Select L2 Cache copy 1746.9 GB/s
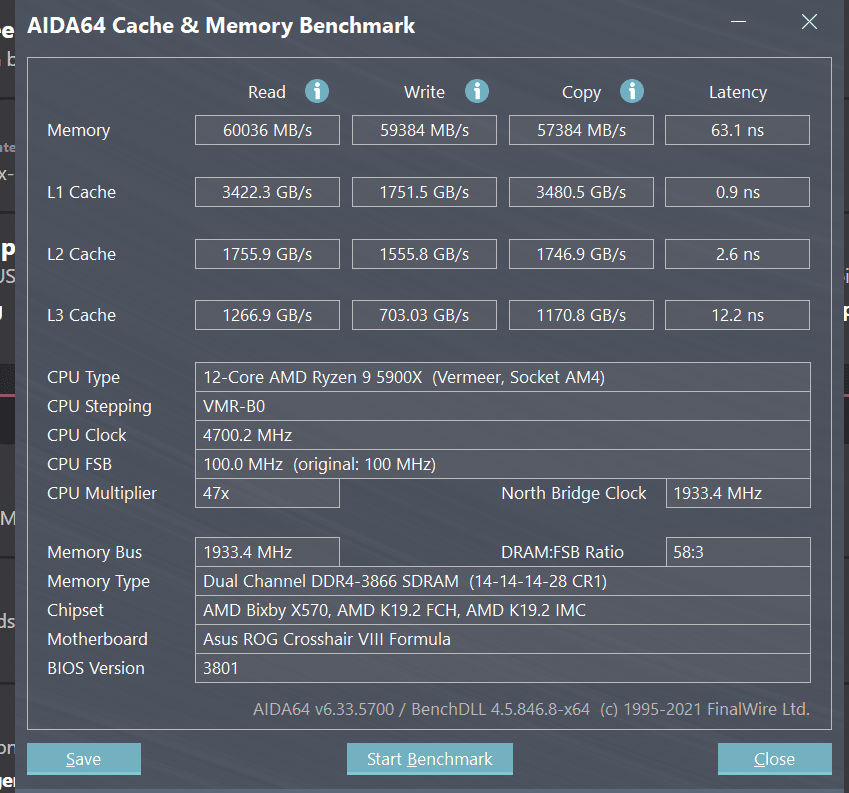 tap(582, 254)
